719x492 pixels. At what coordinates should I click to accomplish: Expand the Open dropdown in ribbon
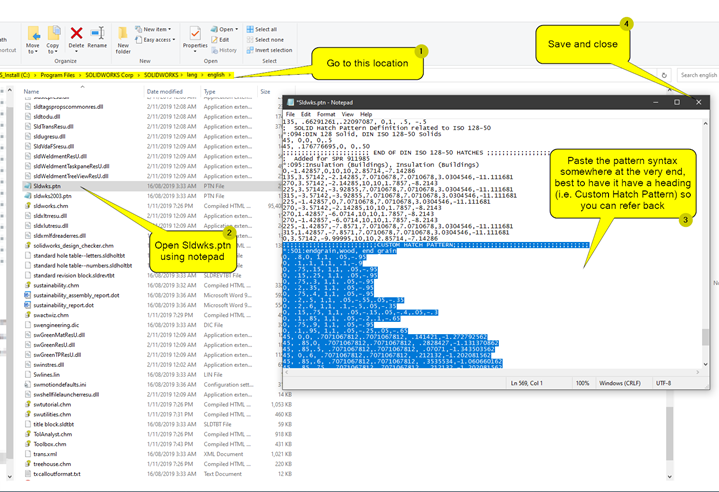point(227,29)
